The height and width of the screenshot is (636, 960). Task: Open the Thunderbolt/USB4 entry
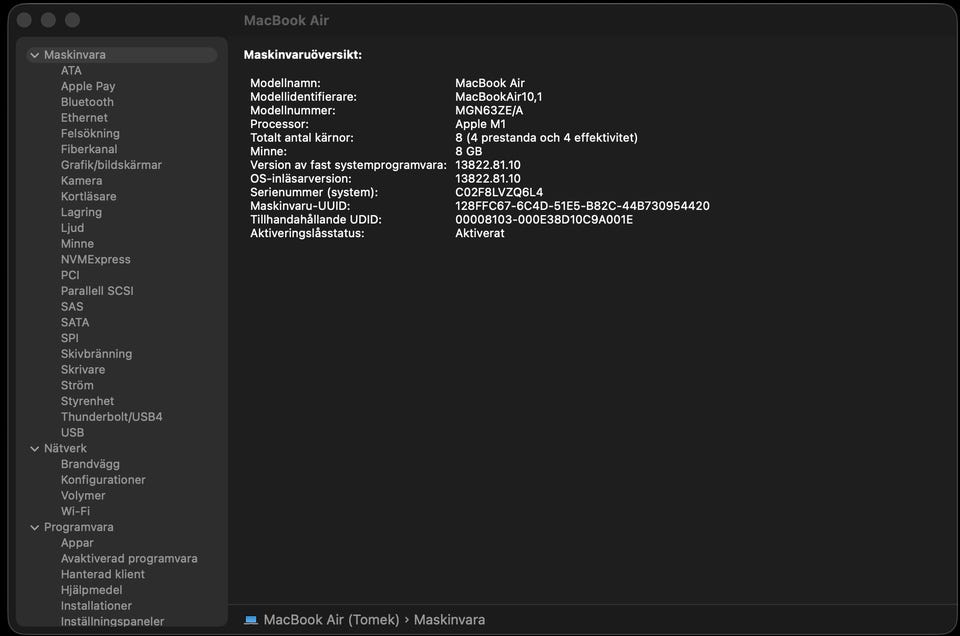111,417
